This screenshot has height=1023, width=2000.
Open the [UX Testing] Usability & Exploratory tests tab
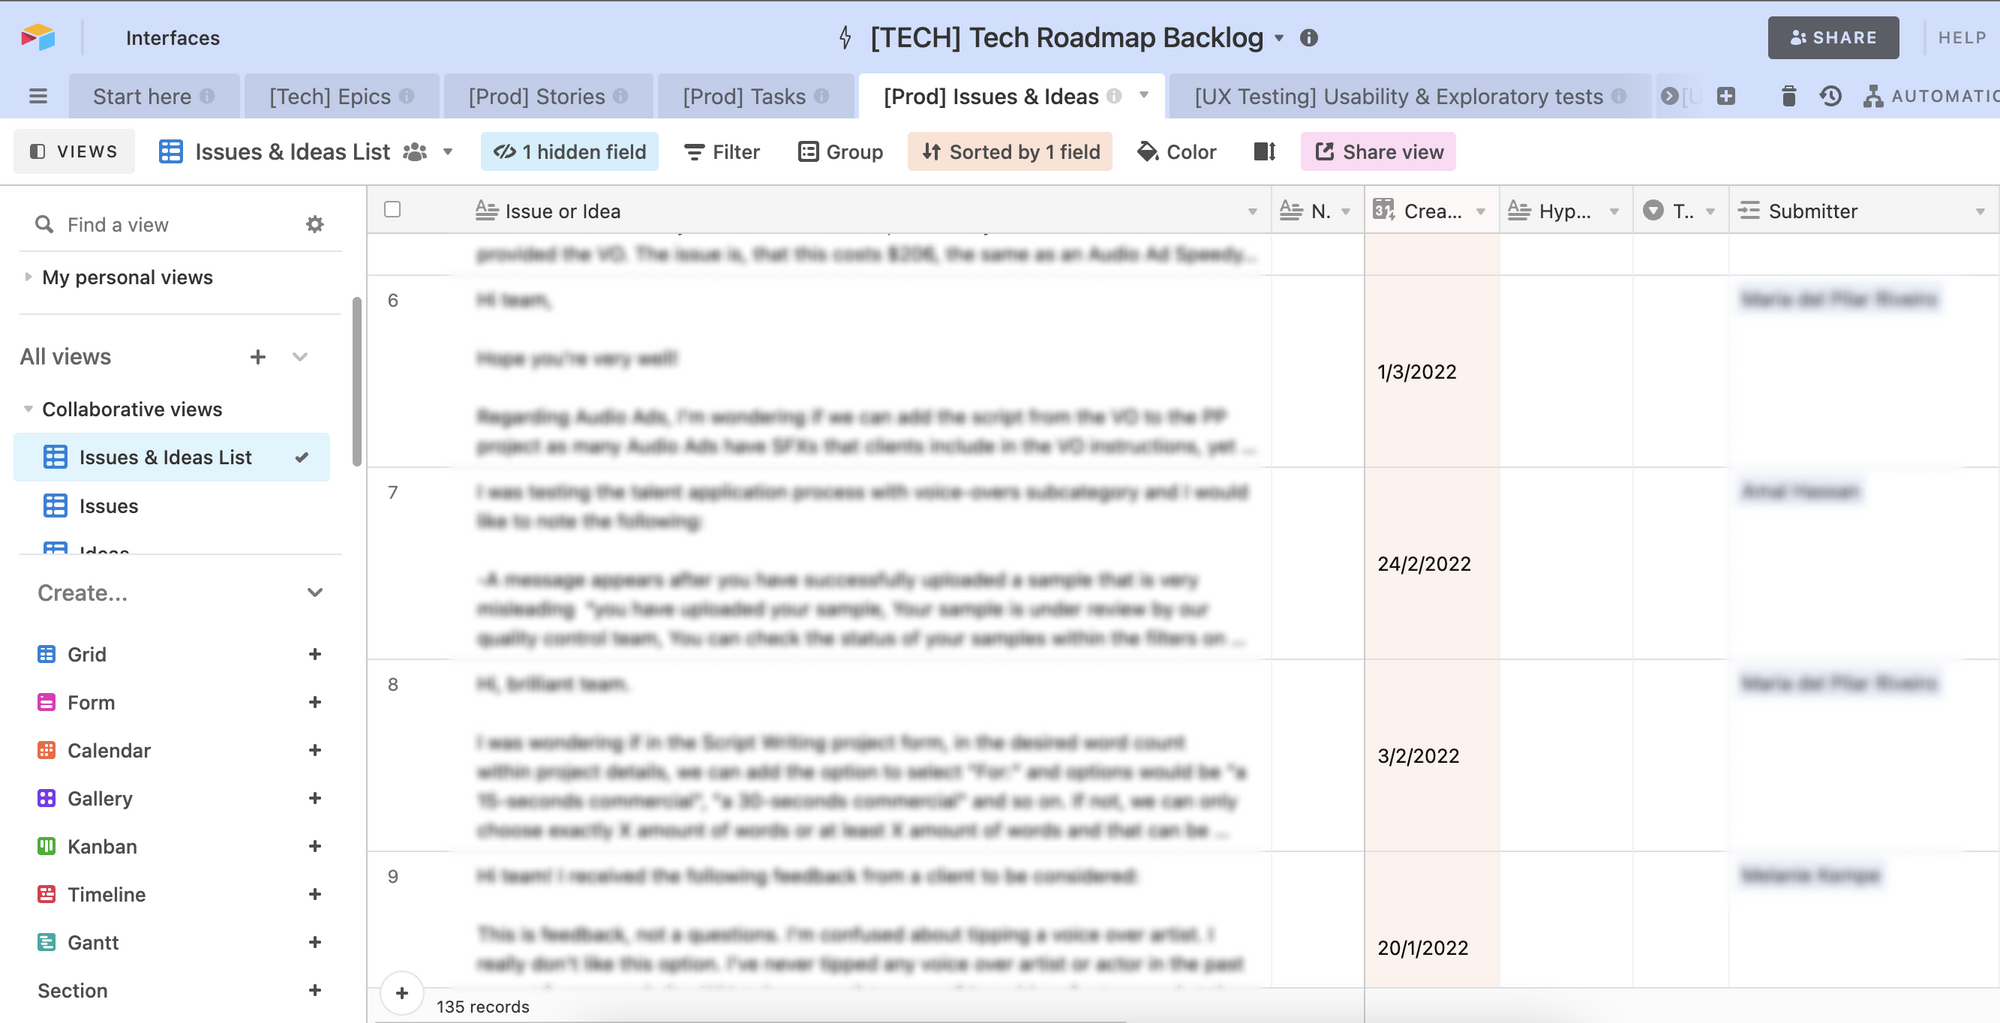pyautogui.click(x=1409, y=96)
